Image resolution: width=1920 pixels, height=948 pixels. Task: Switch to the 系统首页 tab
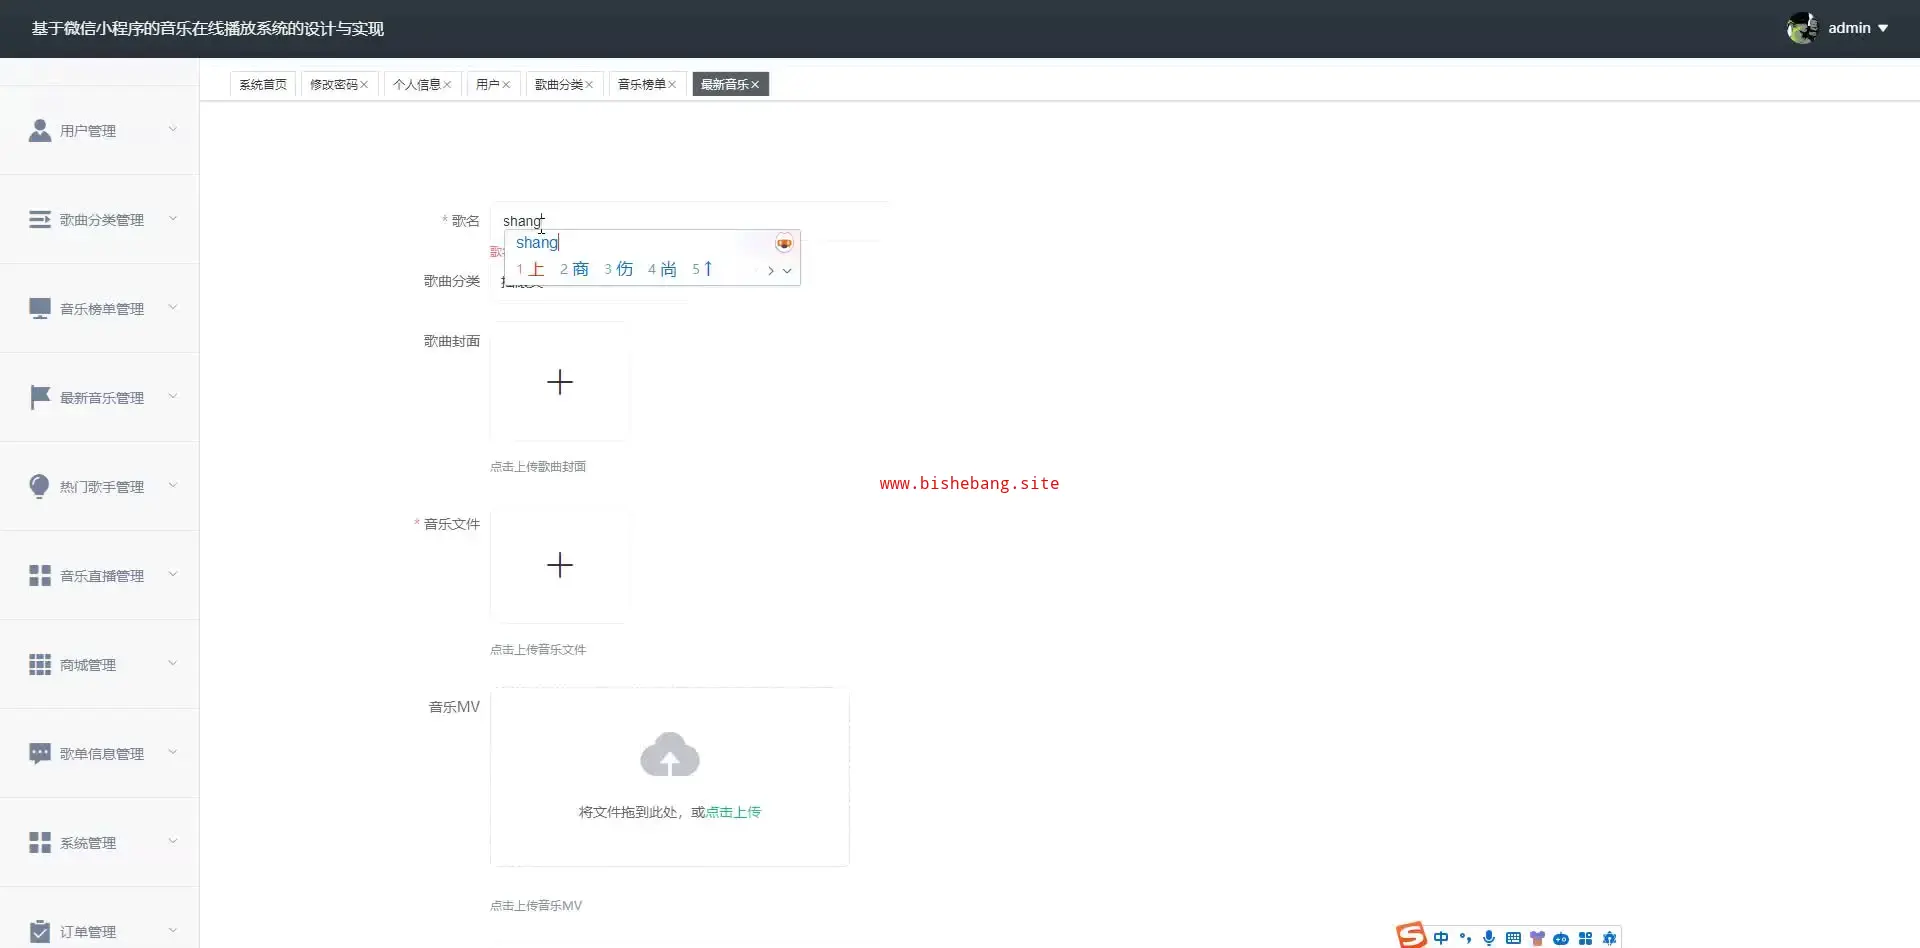(x=263, y=85)
